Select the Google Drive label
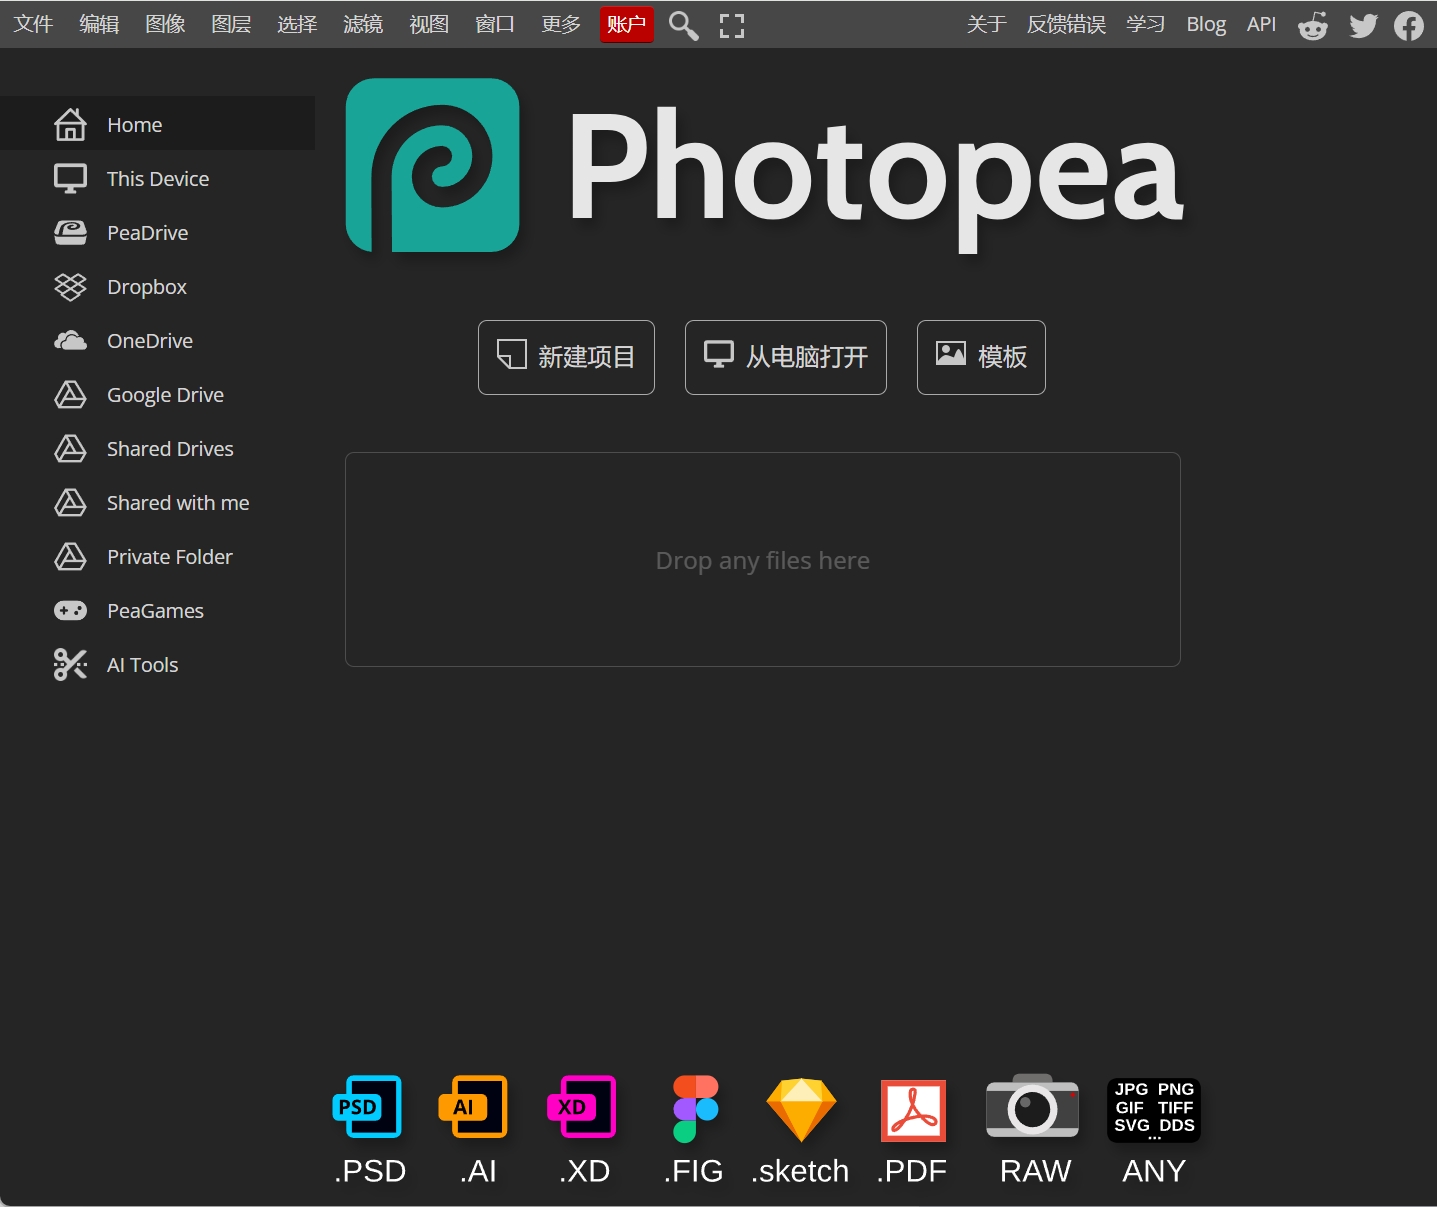The height and width of the screenshot is (1207, 1437). click(x=165, y=395)
